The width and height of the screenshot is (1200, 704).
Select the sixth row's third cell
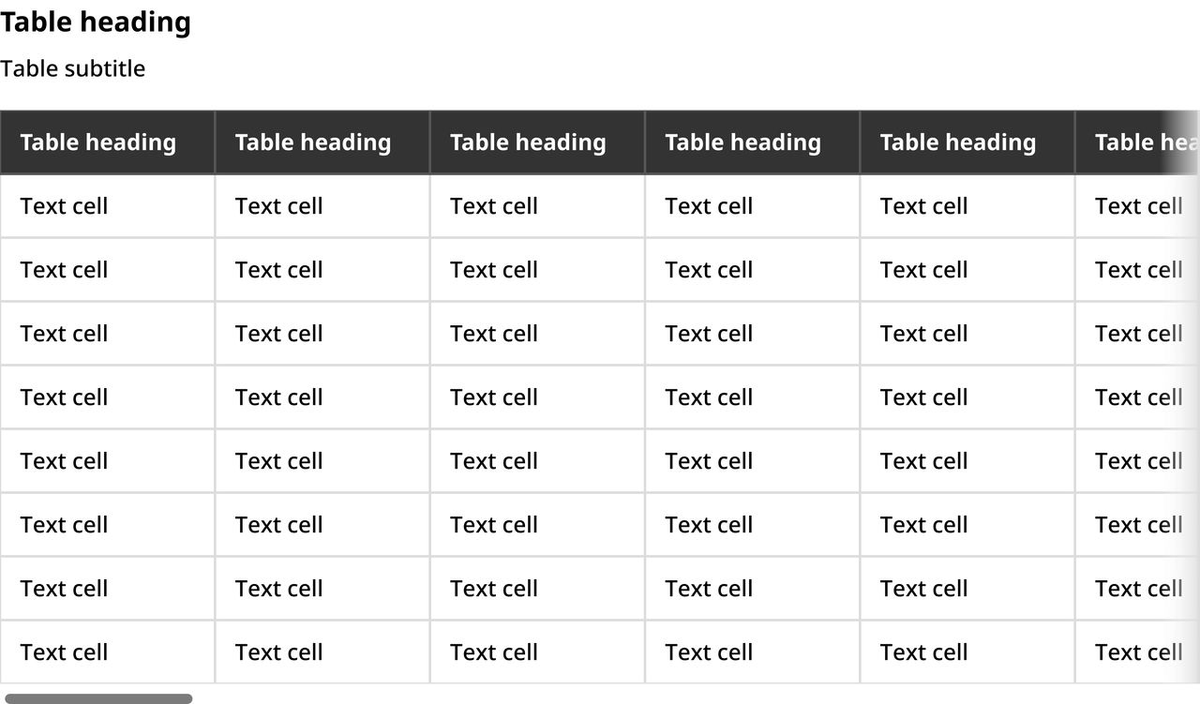pyautogui.click(x=493, y=525)
